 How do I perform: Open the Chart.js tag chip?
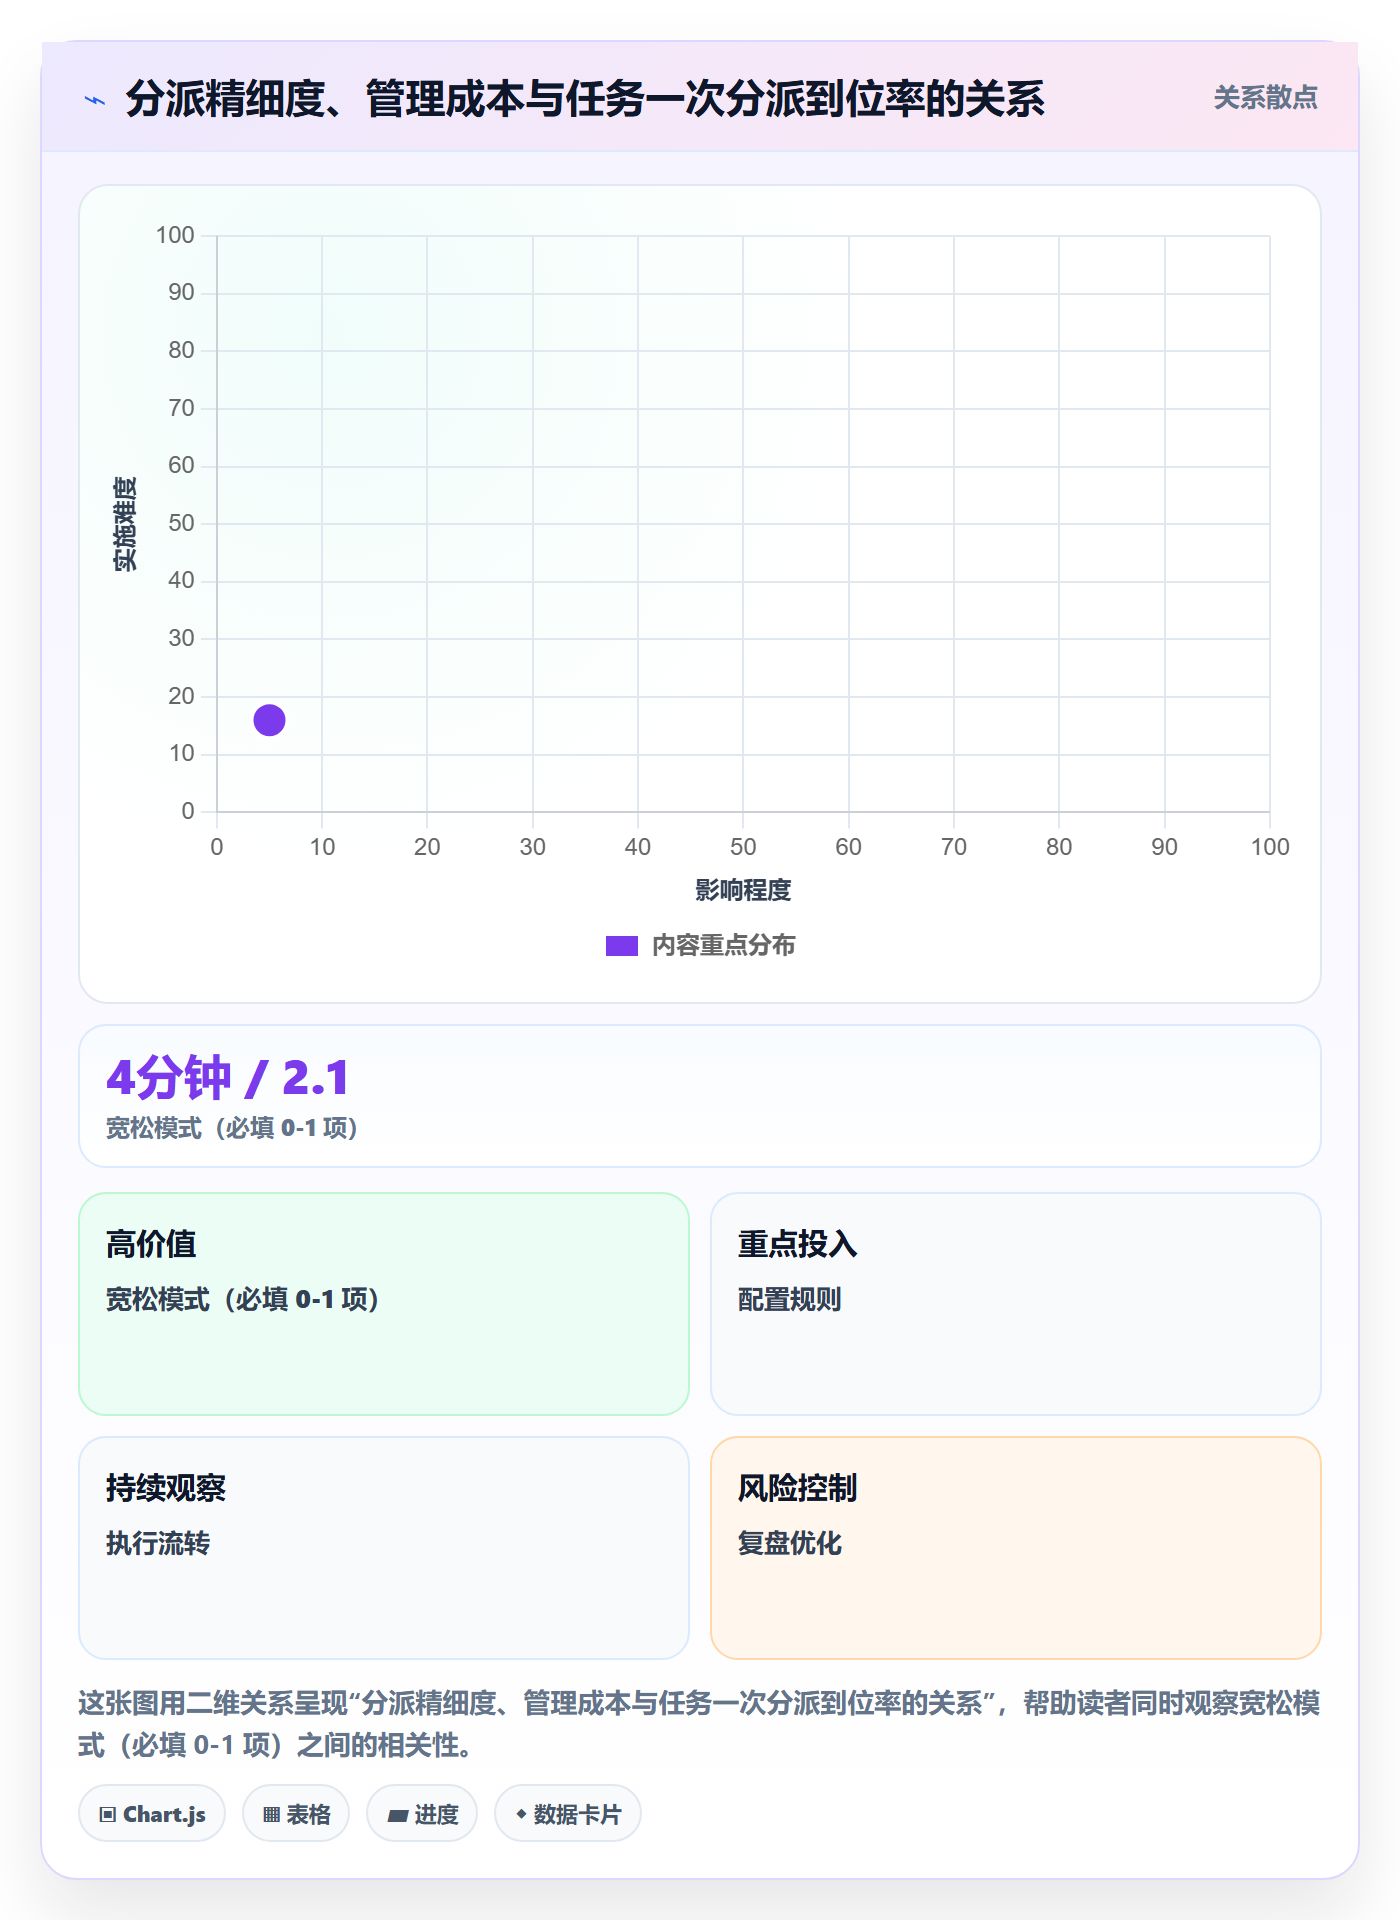(x=152, y=1813)
